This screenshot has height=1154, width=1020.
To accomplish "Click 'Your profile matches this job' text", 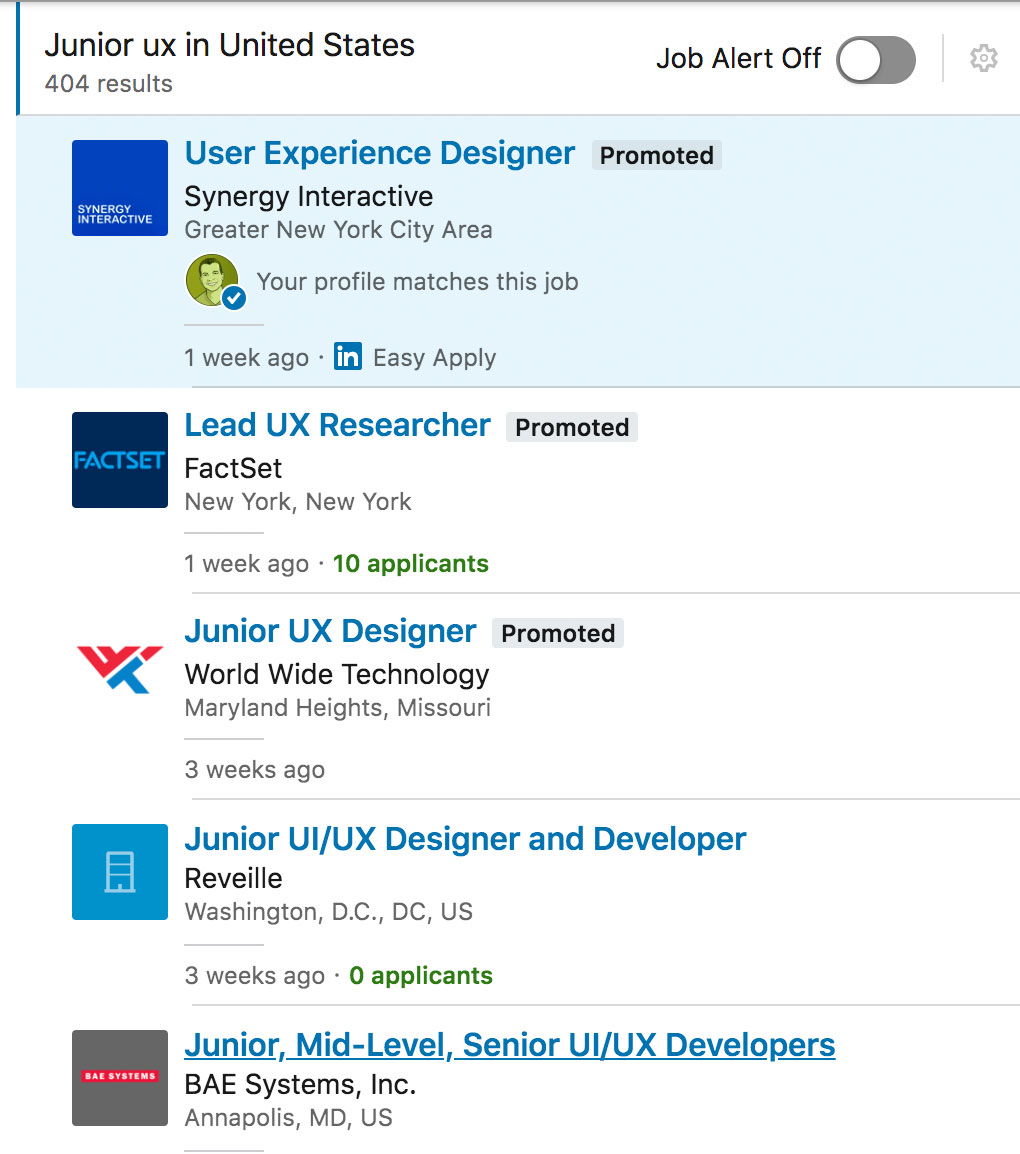I will pyautogui.click(x=417, y=282).
